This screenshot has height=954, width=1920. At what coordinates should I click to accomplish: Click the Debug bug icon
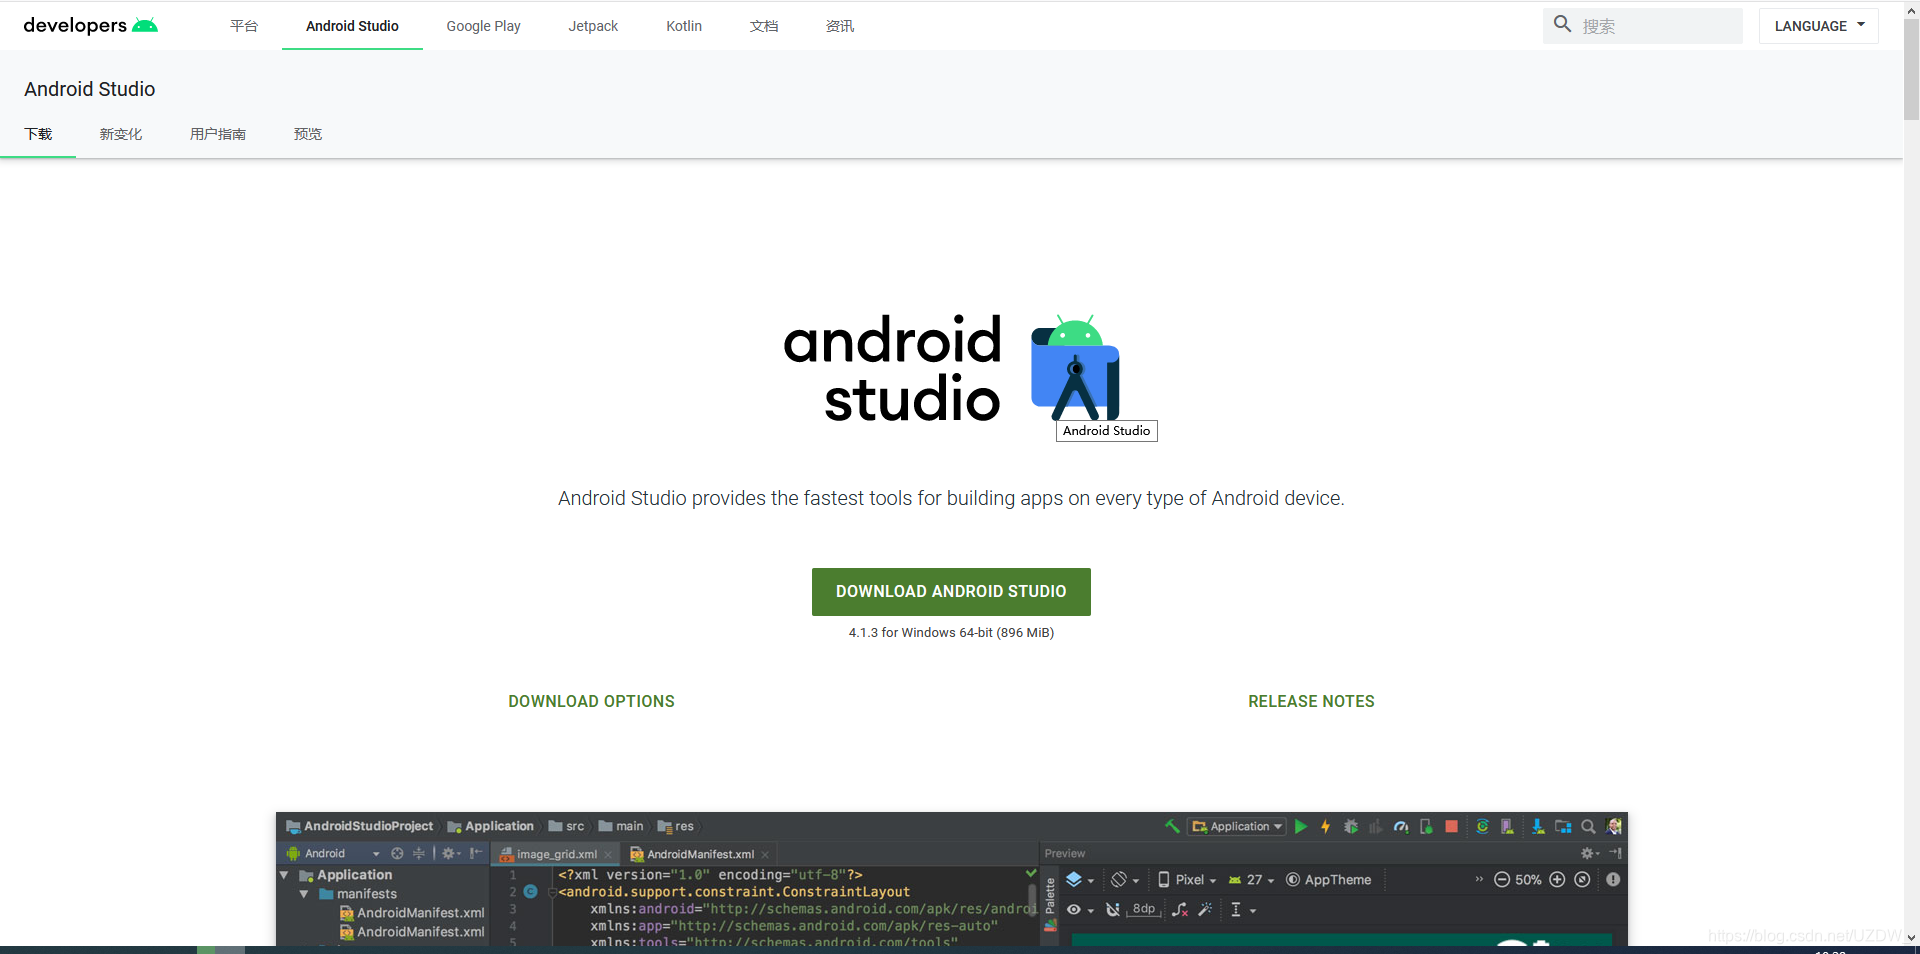pyautogui.click(x=1351, y=826)
